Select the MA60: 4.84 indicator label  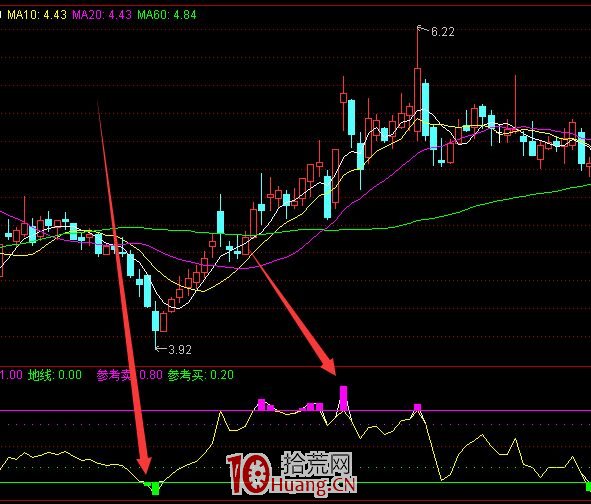coord(167,15)
